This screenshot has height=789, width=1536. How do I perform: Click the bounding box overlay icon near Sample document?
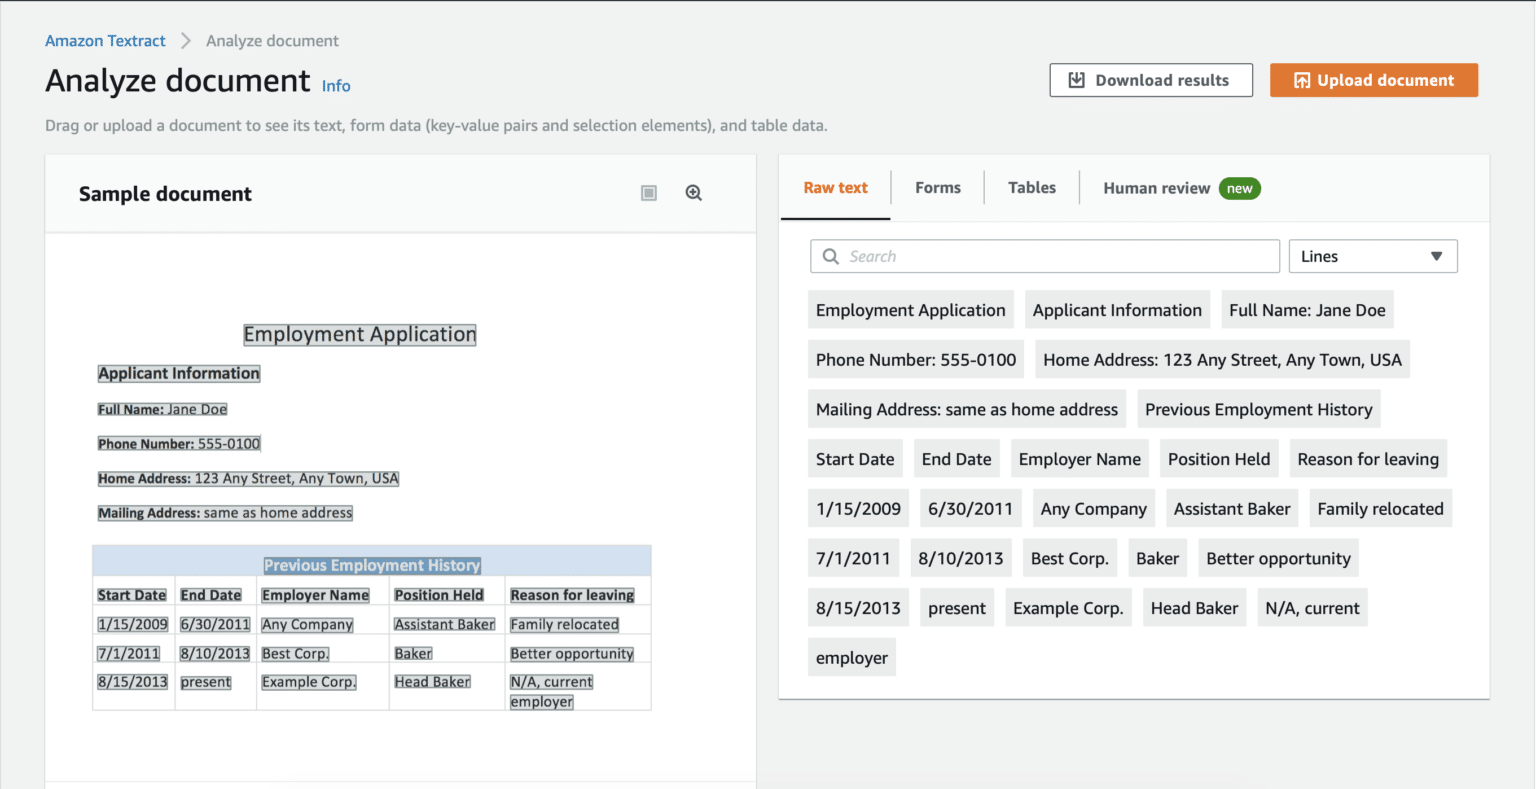pyautogui.click(x=648, y=192)
